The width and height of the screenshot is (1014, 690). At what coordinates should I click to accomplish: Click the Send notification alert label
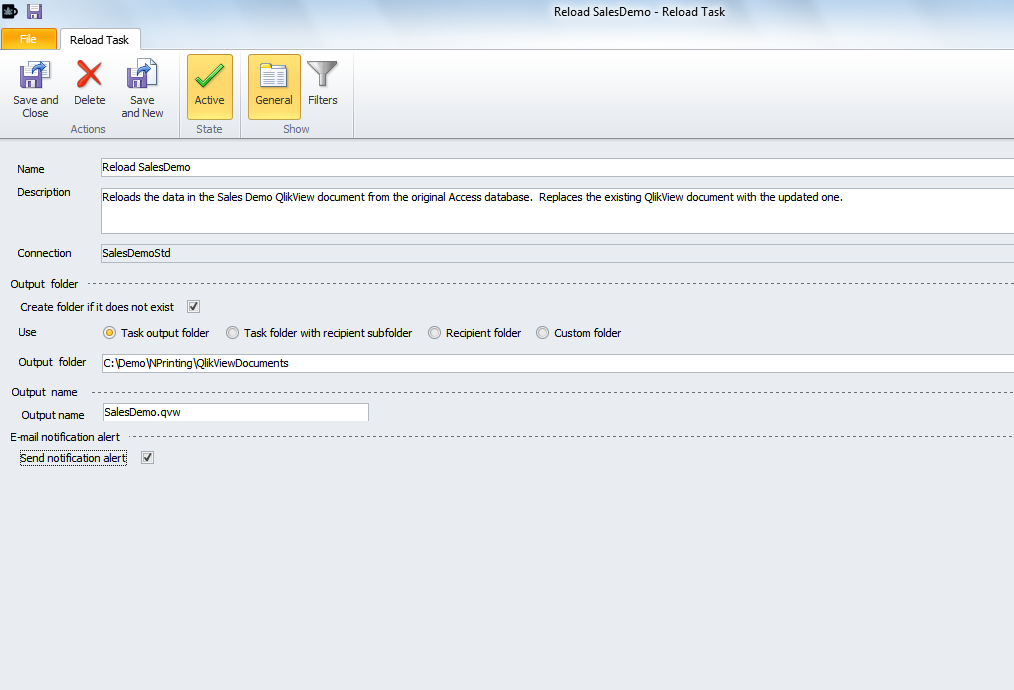73,458
